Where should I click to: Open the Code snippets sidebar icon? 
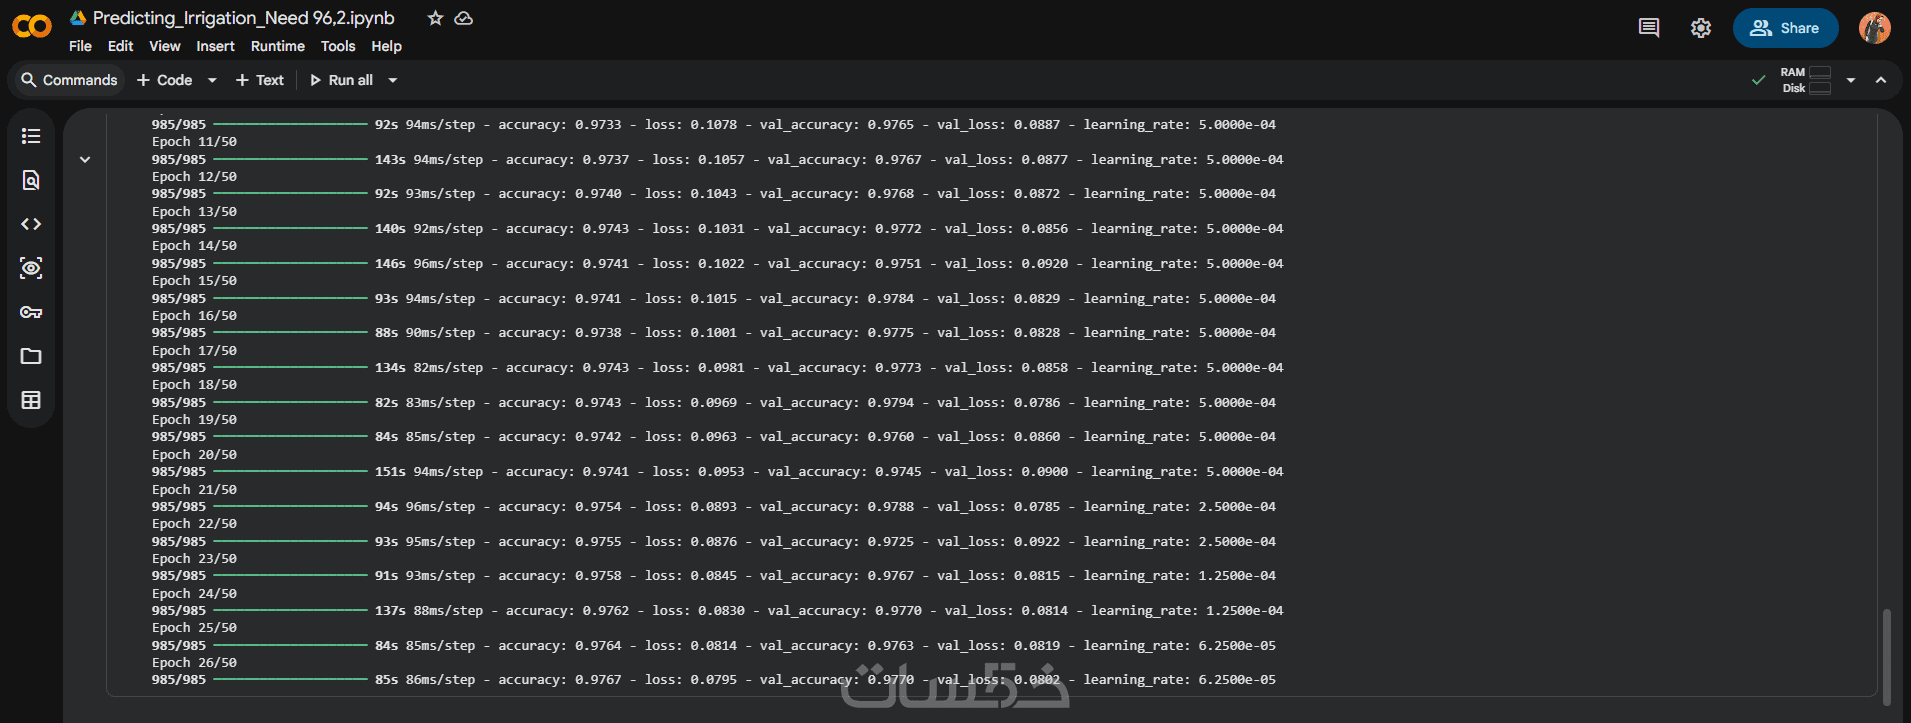pyautogui.click(x=31, y=224)
